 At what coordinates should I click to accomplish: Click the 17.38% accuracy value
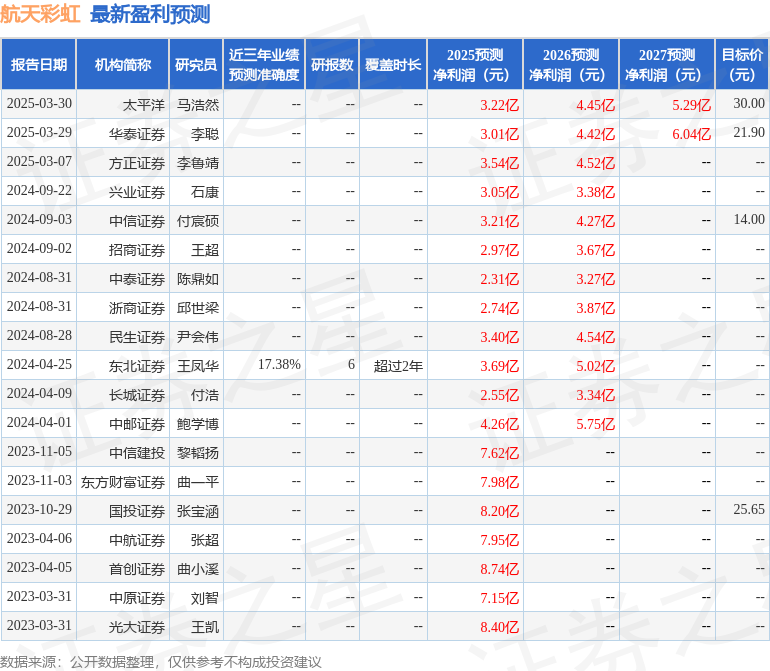[279, 364]
